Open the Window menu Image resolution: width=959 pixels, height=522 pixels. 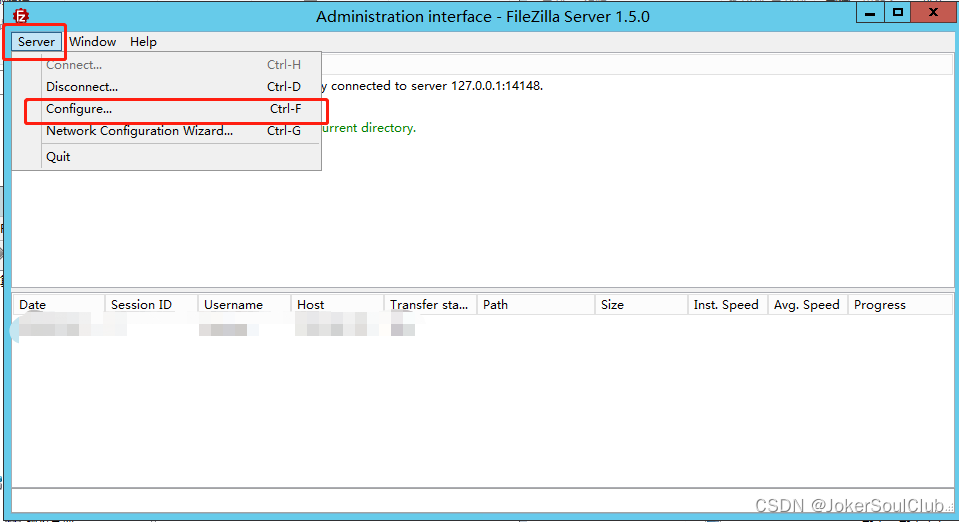[x=92, y=42]
